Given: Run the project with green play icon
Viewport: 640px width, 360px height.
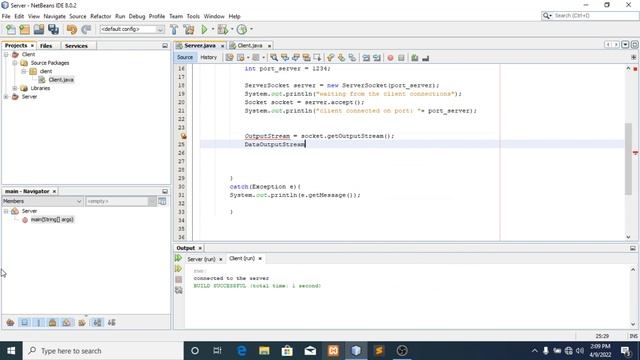Looking at the screenshot, I should 204,29.
